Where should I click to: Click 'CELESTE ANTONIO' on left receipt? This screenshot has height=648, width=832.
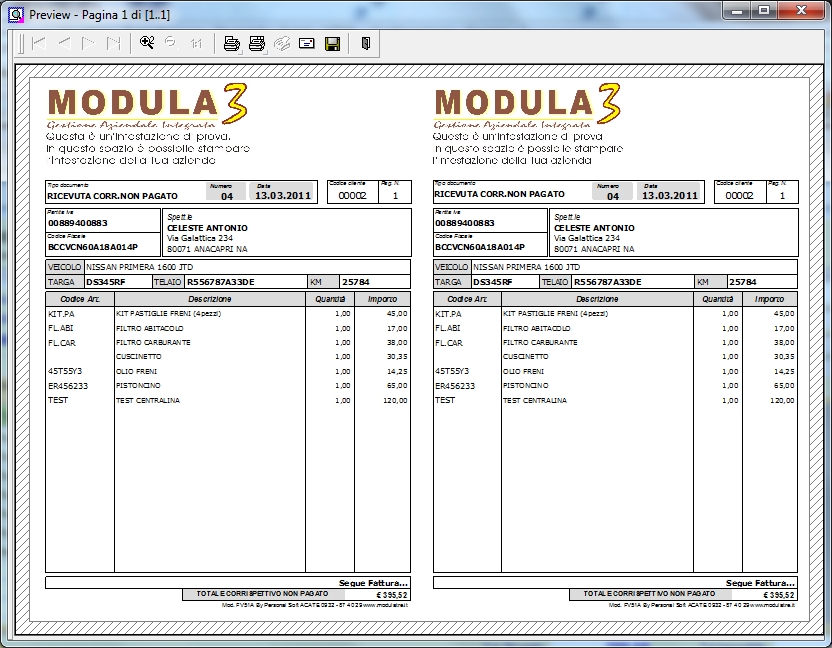point(207,228)
